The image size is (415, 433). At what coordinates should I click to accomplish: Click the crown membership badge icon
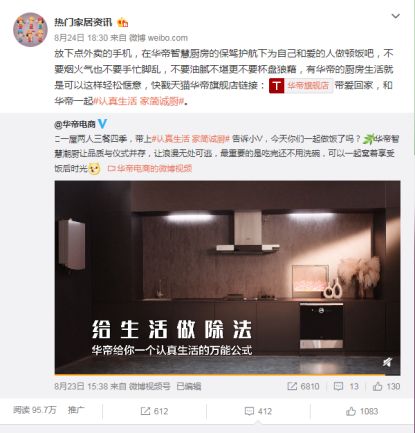[122, 22]
